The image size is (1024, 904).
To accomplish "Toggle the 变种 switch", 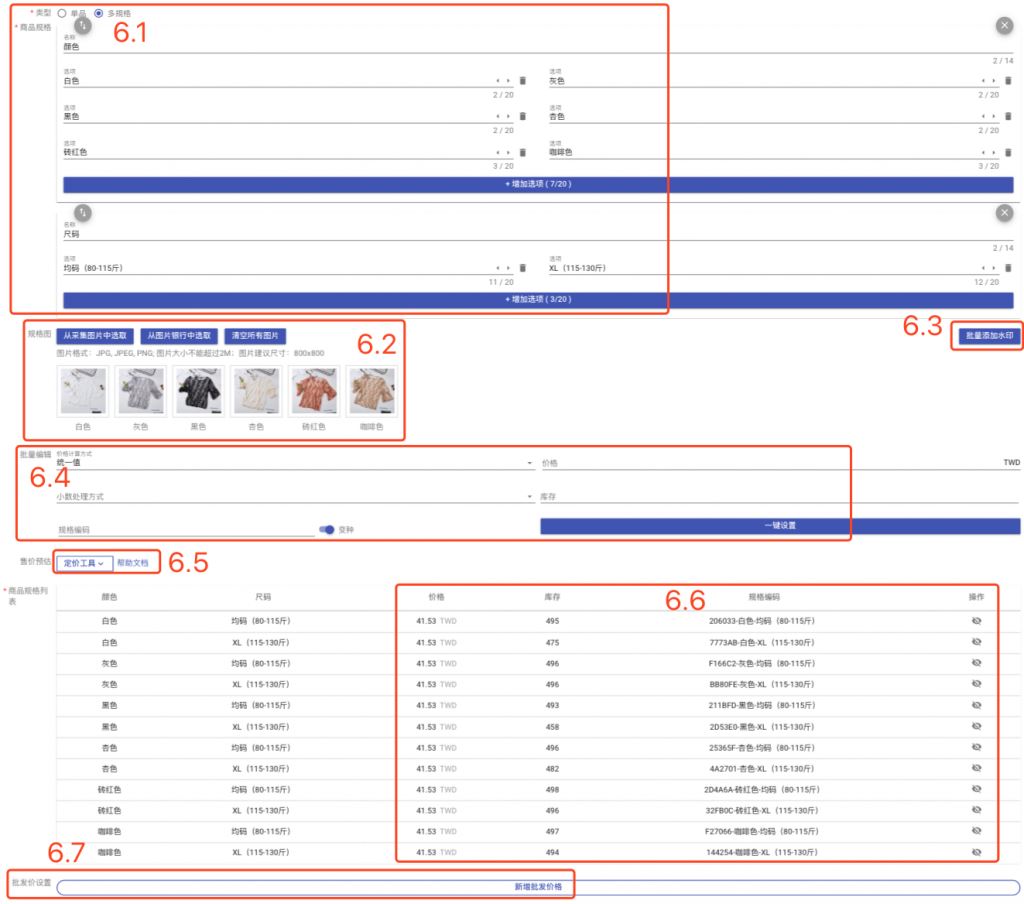I will 327,530.
